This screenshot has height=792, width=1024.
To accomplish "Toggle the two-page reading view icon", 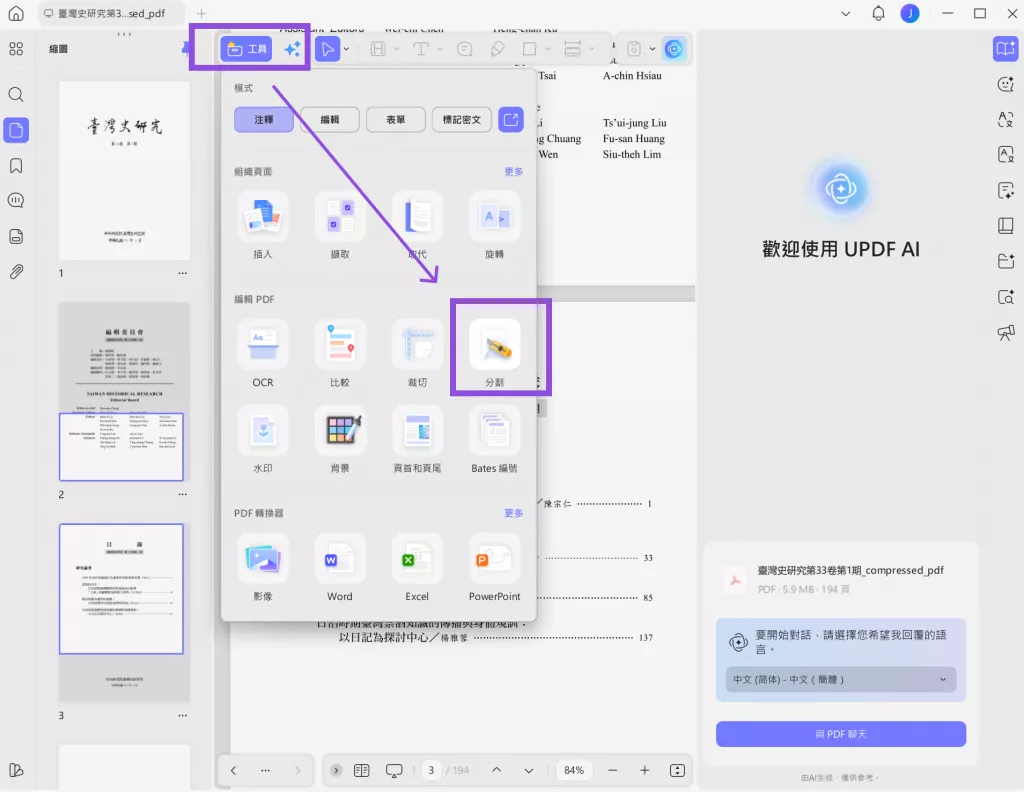I will click(x=361, y=770).
